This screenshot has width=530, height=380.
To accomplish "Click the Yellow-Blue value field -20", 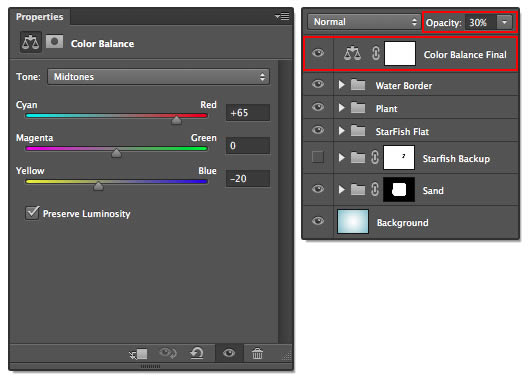I will pos(248,178).
